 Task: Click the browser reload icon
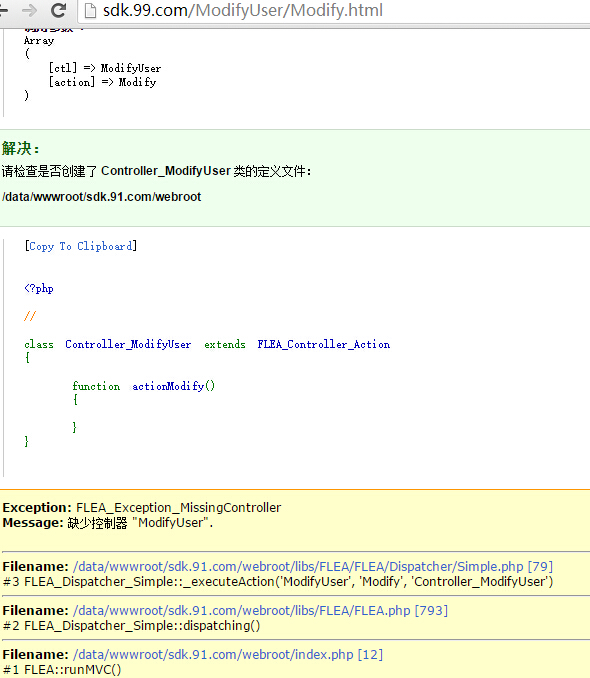58,10
